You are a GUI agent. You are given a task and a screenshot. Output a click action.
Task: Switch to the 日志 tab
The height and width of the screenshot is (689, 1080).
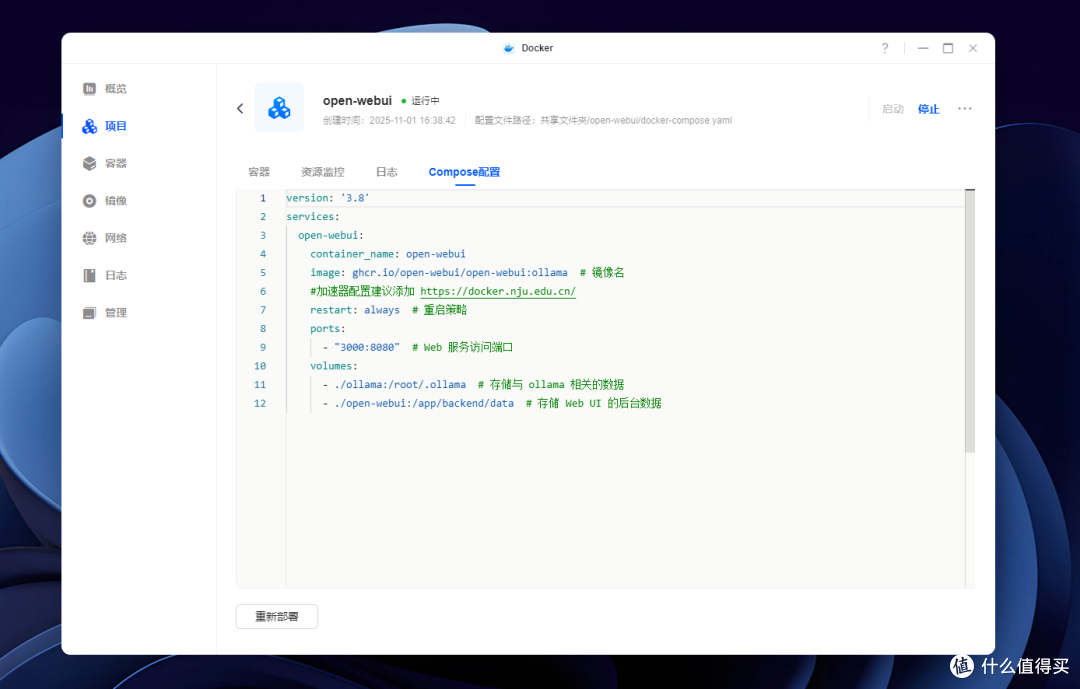pos(386,172)
